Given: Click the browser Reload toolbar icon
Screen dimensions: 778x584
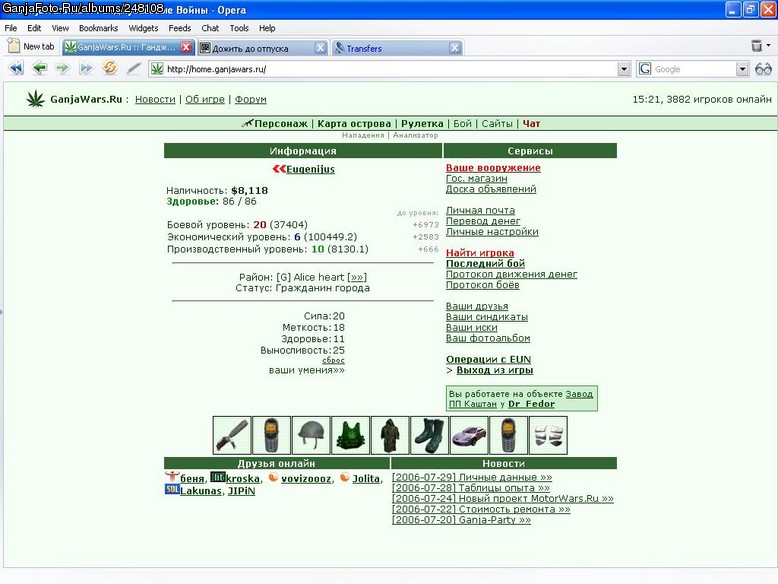Looking at the screenshot, I should point(110,68).
